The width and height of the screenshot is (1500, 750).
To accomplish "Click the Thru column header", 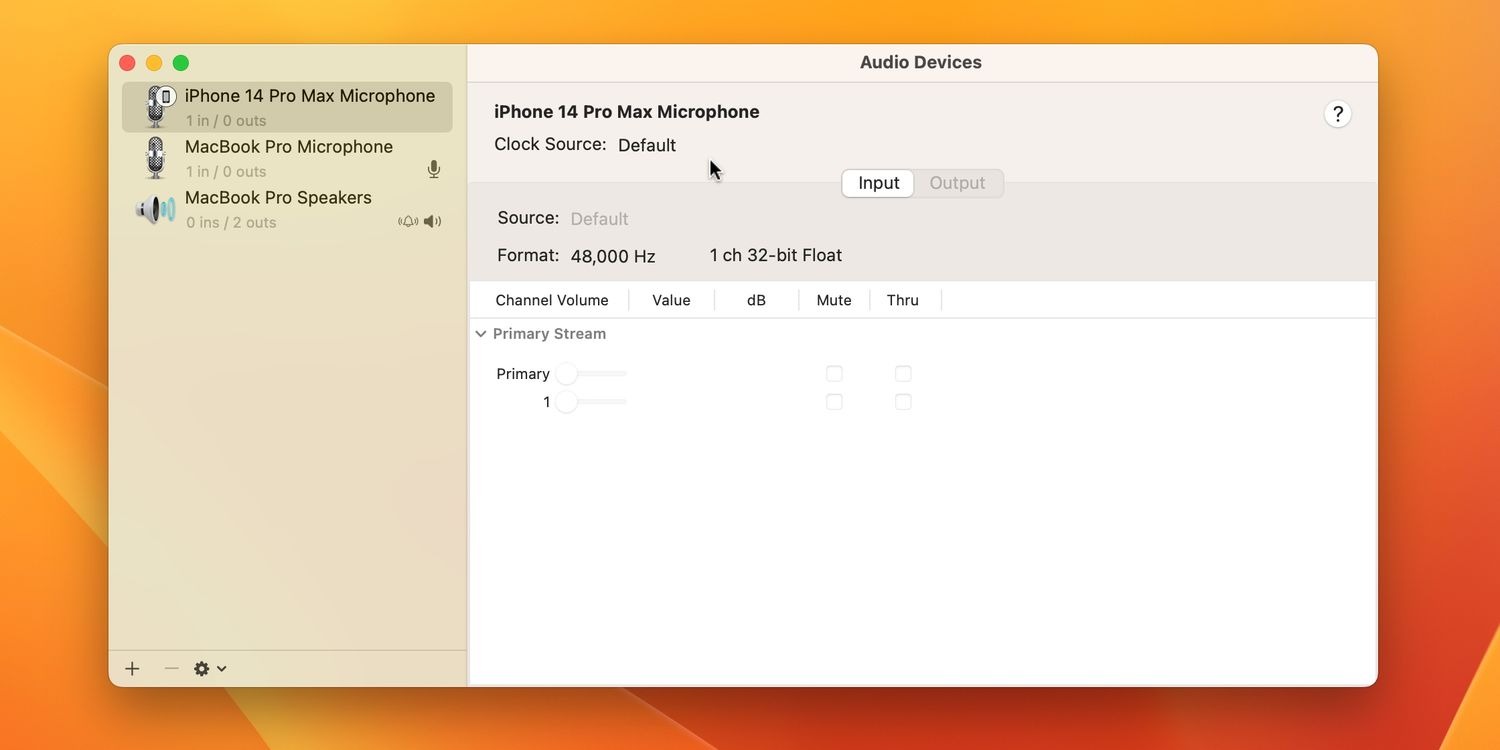I will click(x=903, y=300).
